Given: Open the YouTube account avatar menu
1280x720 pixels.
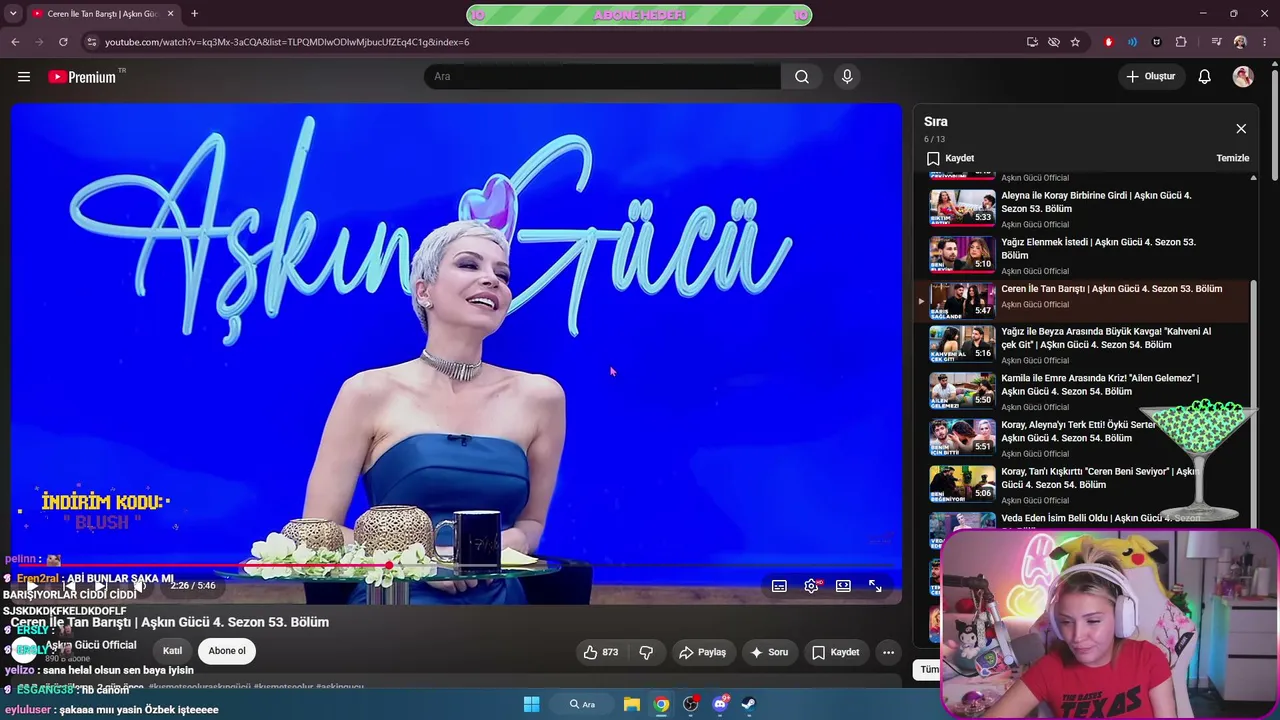Looking at the screenshot, I should point(1243,77).
